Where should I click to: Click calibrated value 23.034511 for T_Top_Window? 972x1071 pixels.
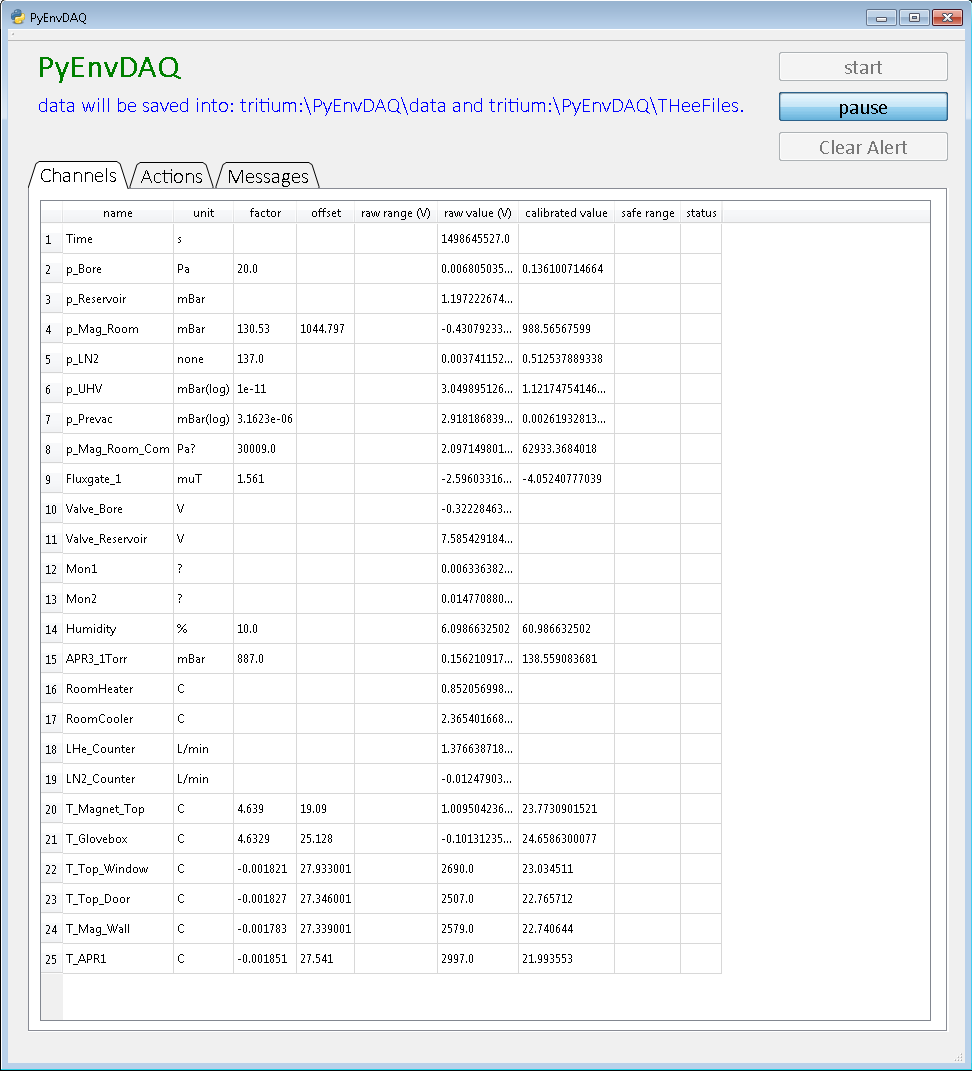click(566, 870)
